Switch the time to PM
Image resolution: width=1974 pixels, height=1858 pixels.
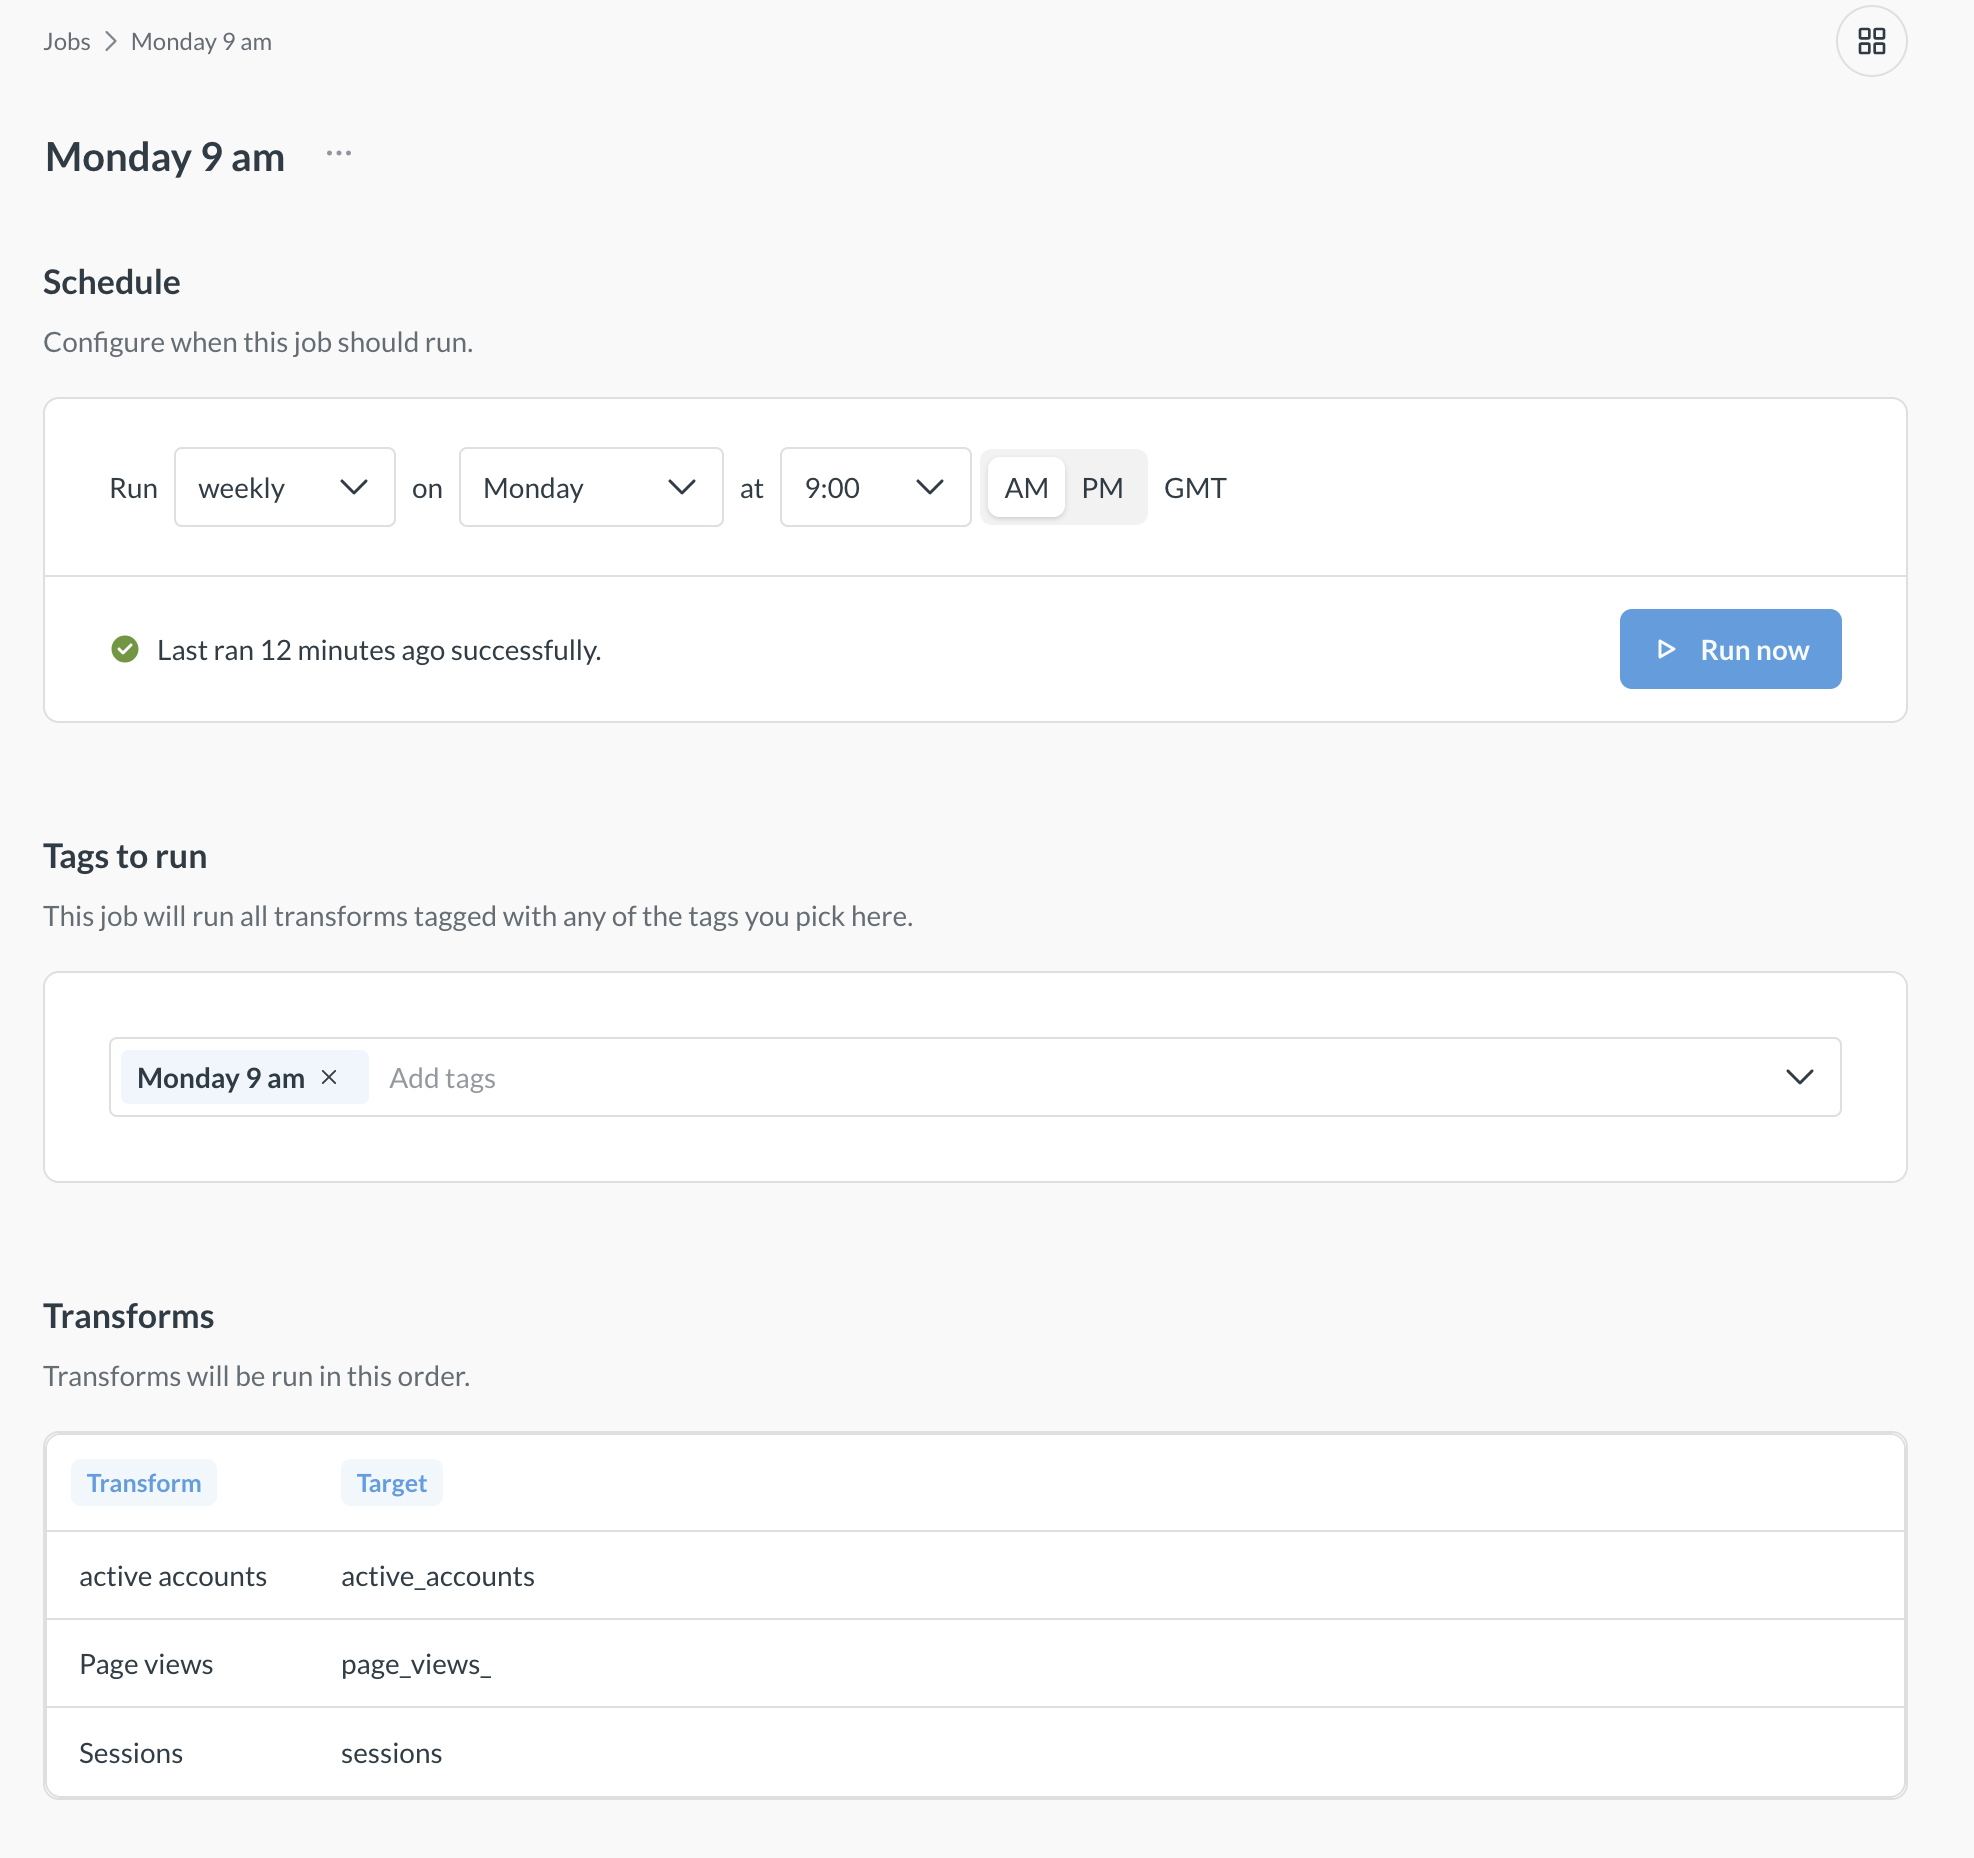(x=1102, y=488)
